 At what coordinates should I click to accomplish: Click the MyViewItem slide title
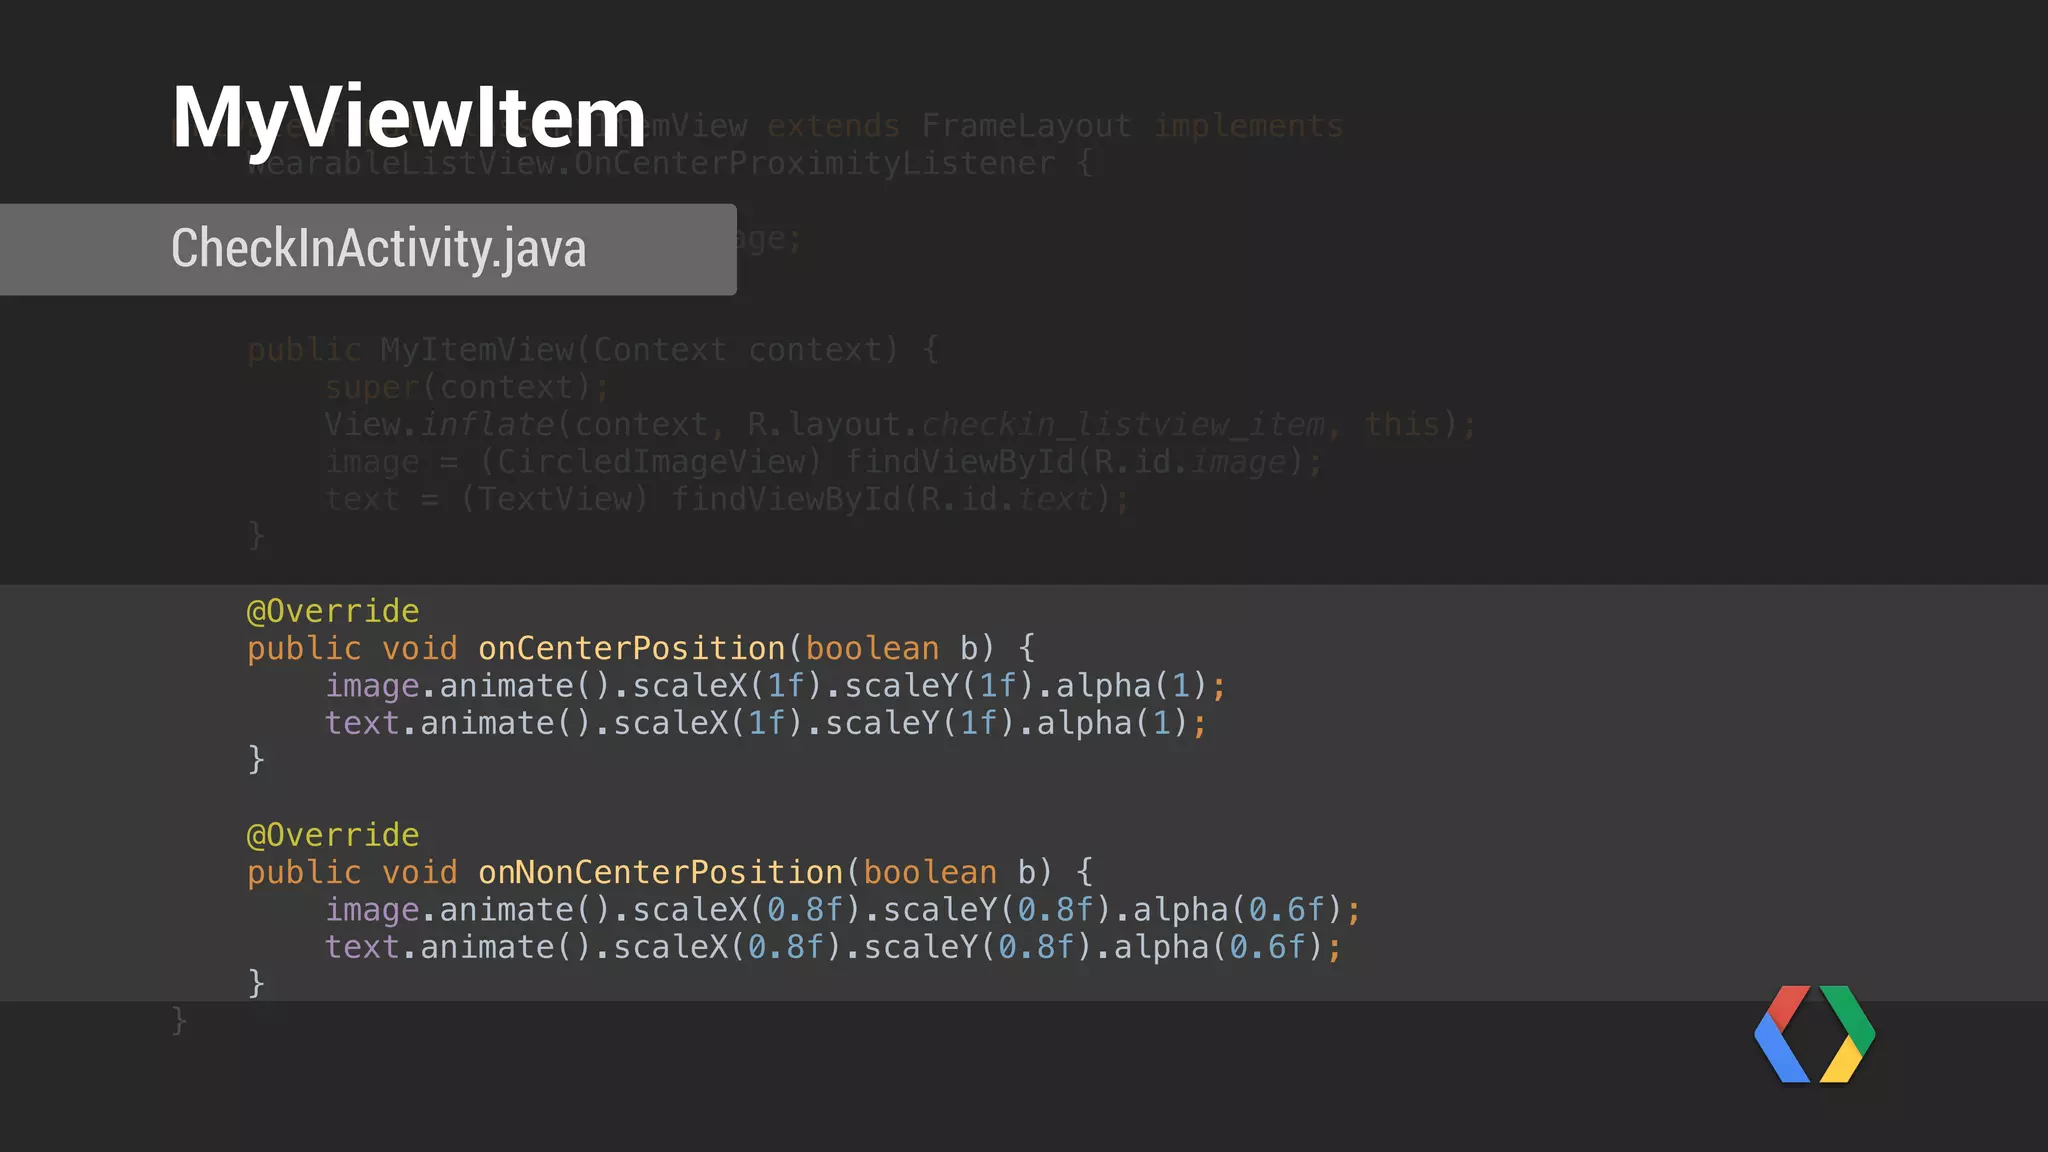tap(409, 118)
